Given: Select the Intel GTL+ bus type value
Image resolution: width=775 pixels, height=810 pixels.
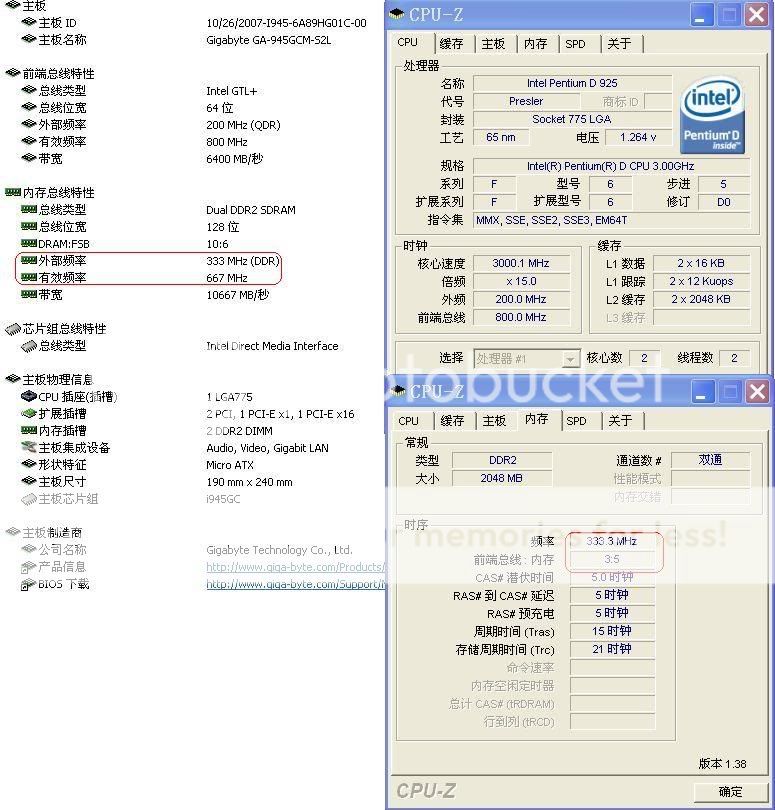Looking at the screenshot, I should click(231, 91).
